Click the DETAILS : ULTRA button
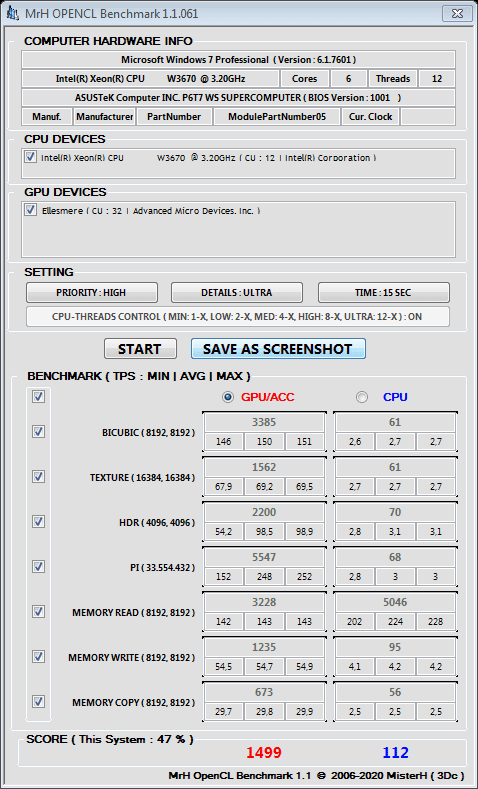 click(236, 292)
